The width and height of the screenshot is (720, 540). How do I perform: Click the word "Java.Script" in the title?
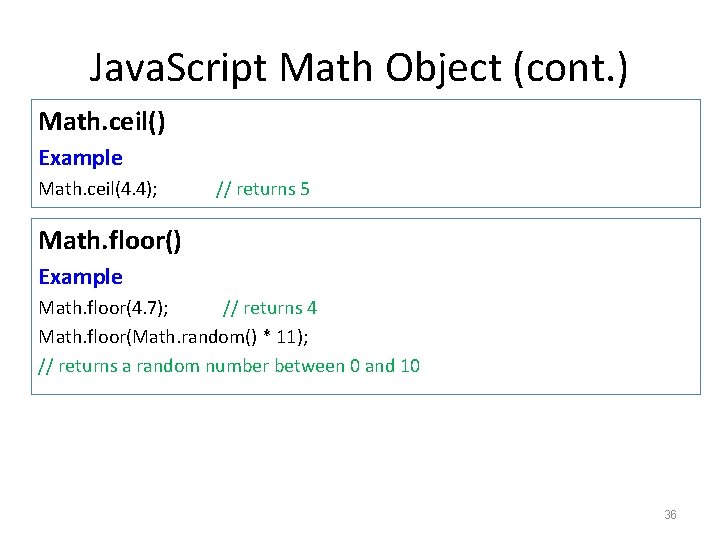179,67
